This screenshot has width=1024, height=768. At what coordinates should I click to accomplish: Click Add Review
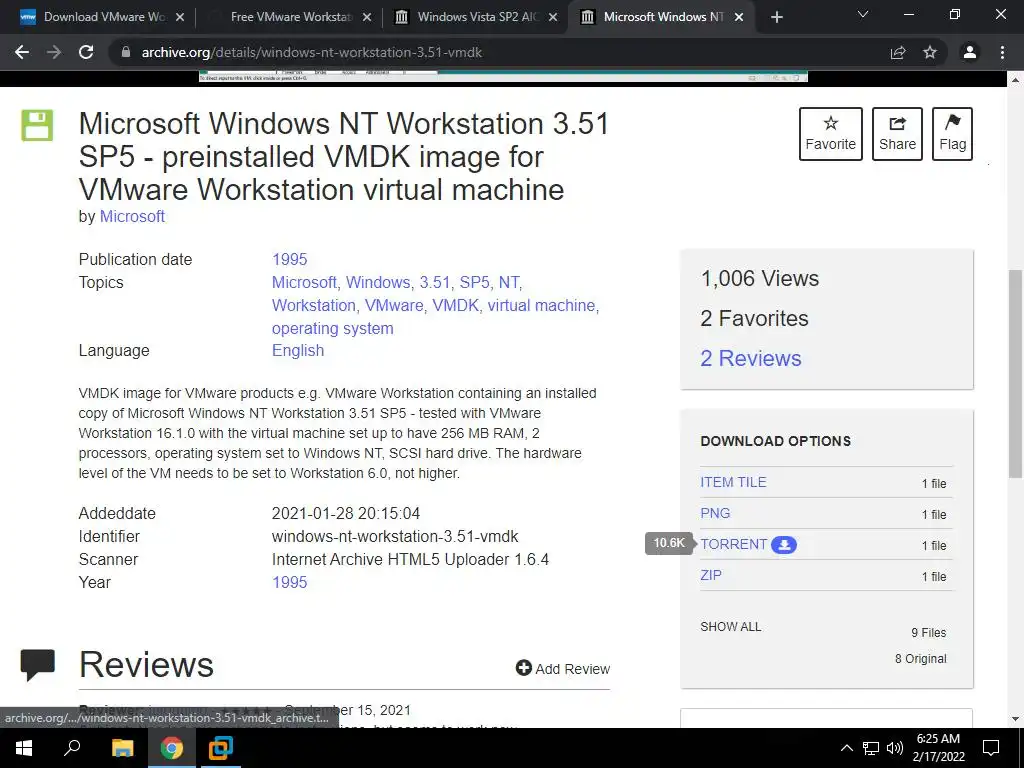click(x=562, y=669)
